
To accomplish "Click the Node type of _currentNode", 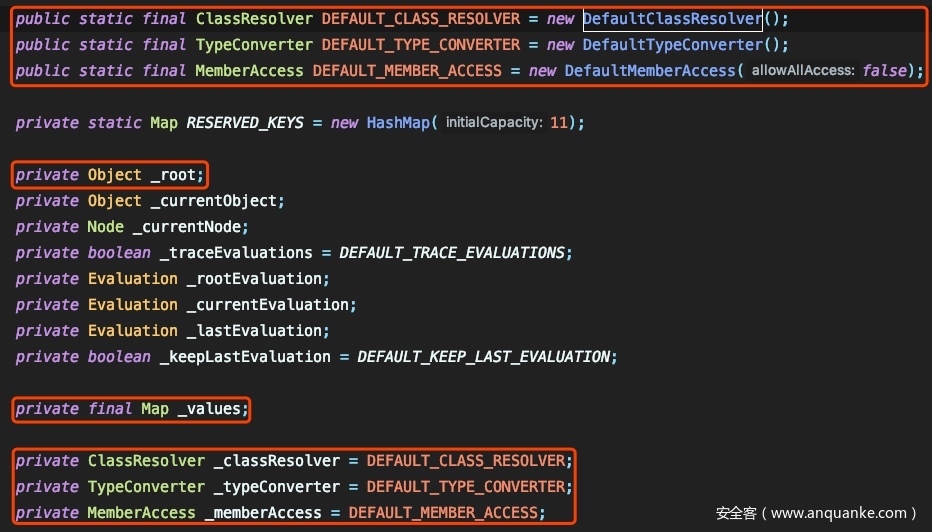I will tap(105, 227).
